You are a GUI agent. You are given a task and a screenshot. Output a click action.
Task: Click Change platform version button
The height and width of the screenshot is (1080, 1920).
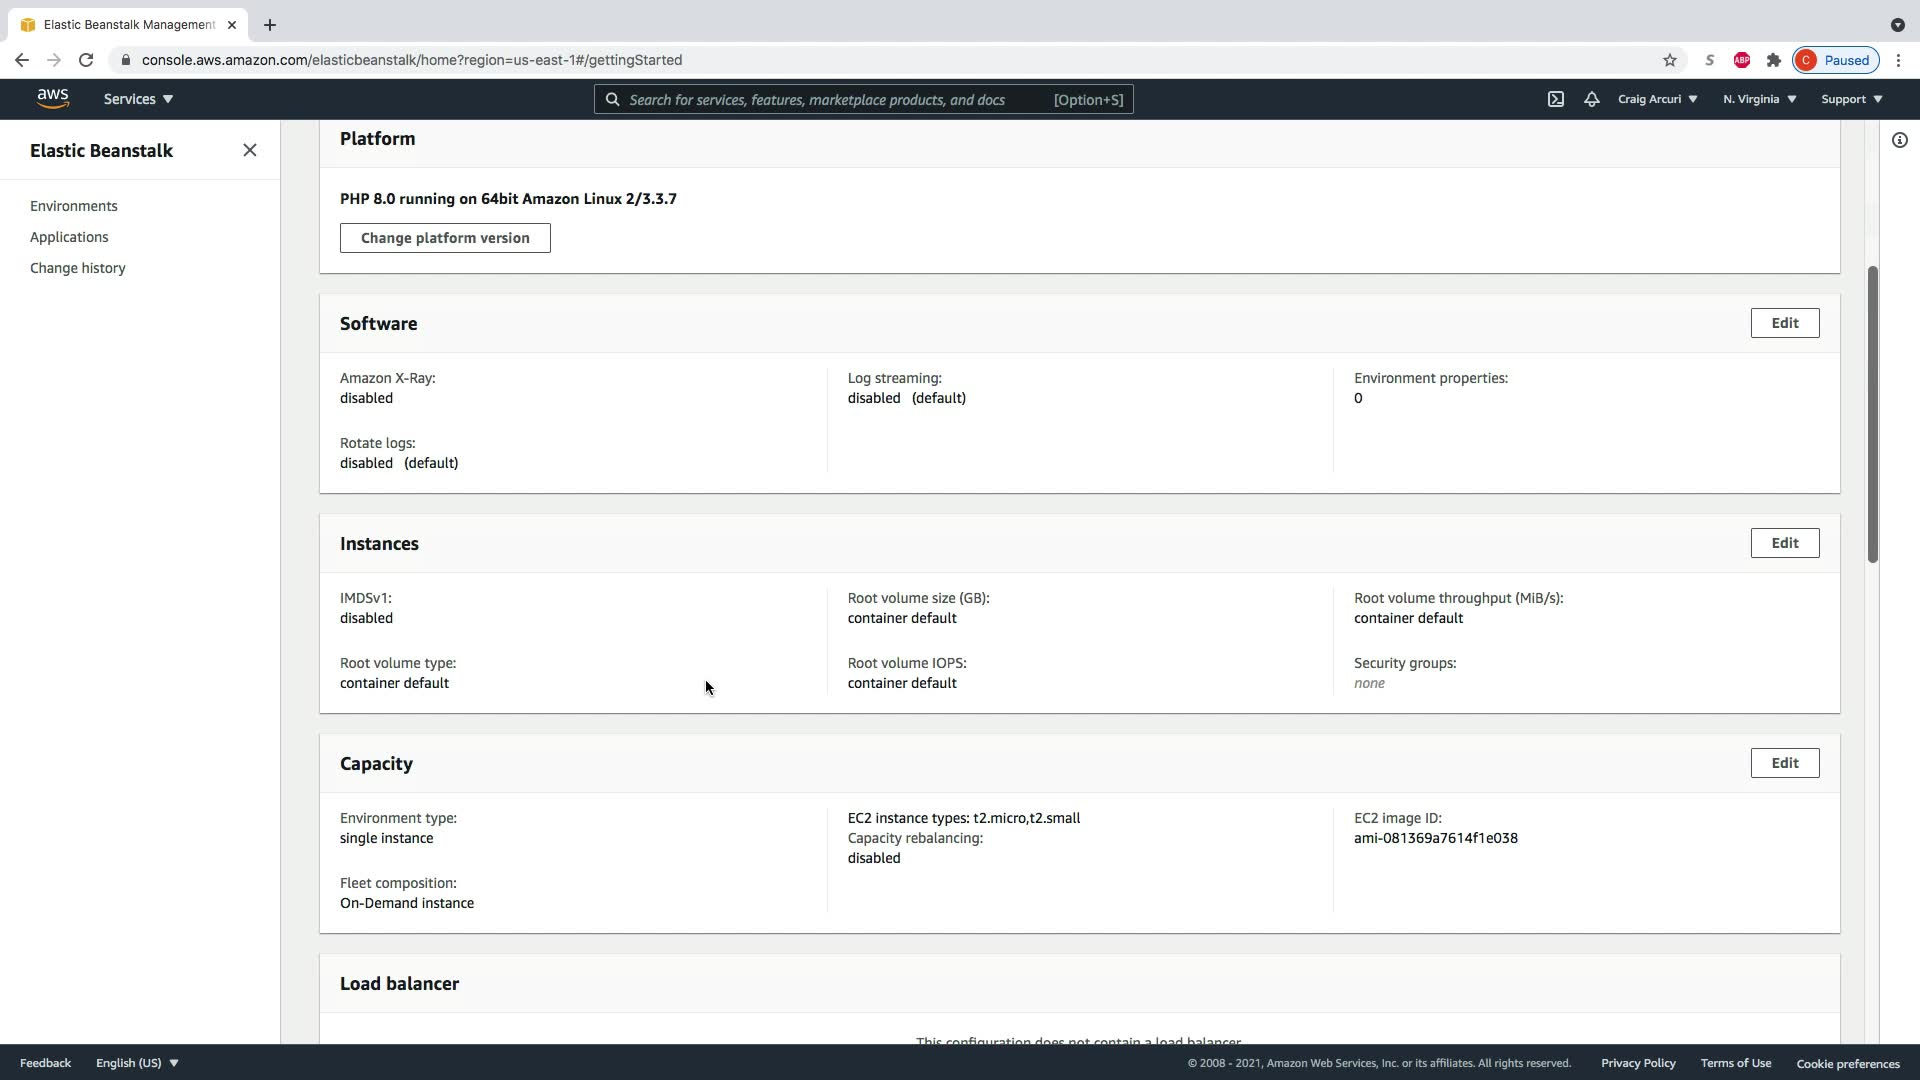click(445, 238)
